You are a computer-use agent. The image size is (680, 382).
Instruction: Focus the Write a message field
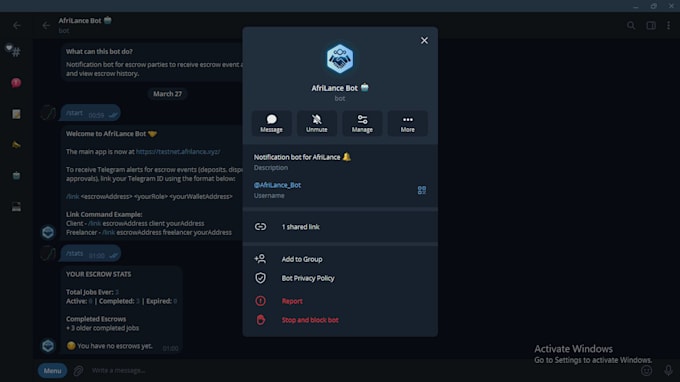362,371
